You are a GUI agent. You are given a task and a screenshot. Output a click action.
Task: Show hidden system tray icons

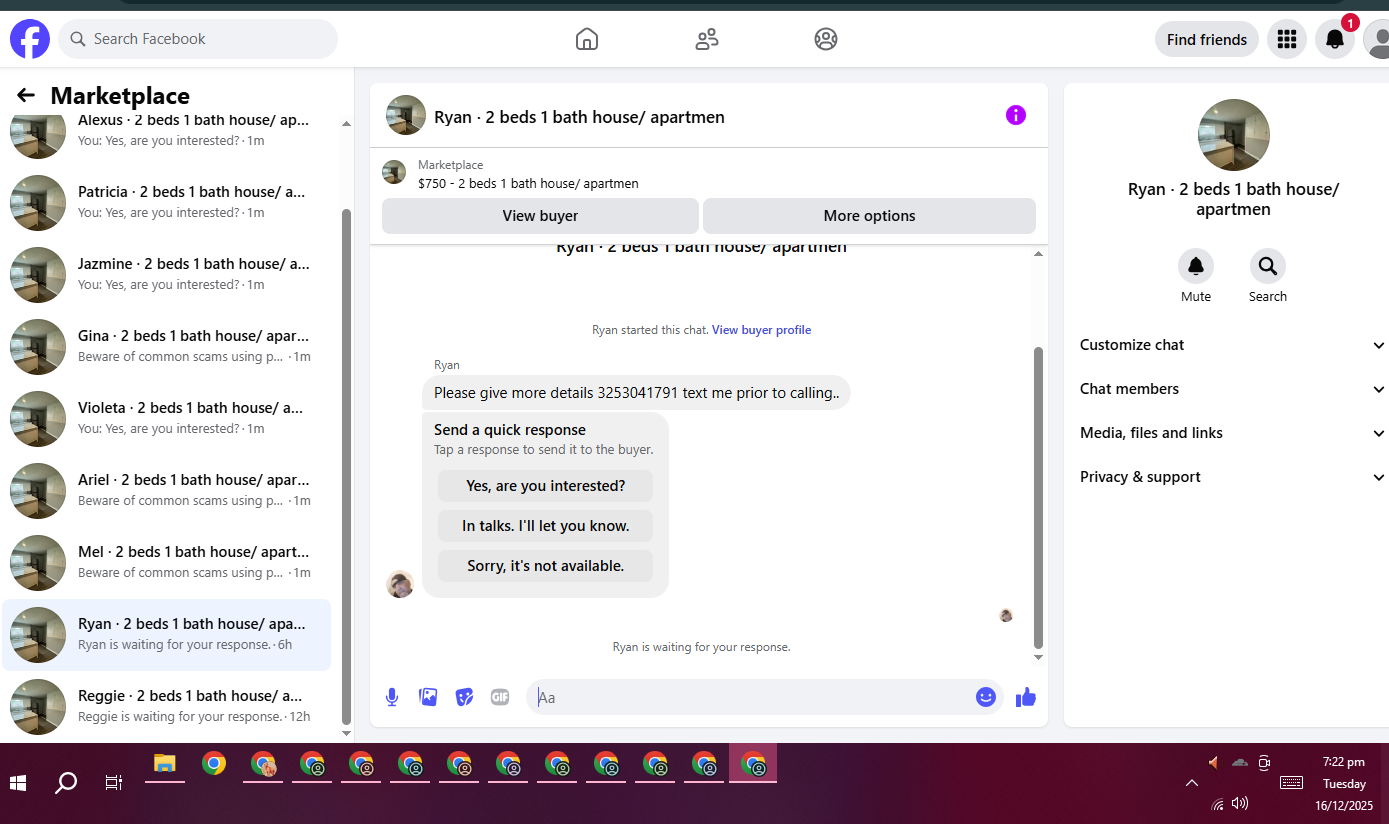point(1191,783)
